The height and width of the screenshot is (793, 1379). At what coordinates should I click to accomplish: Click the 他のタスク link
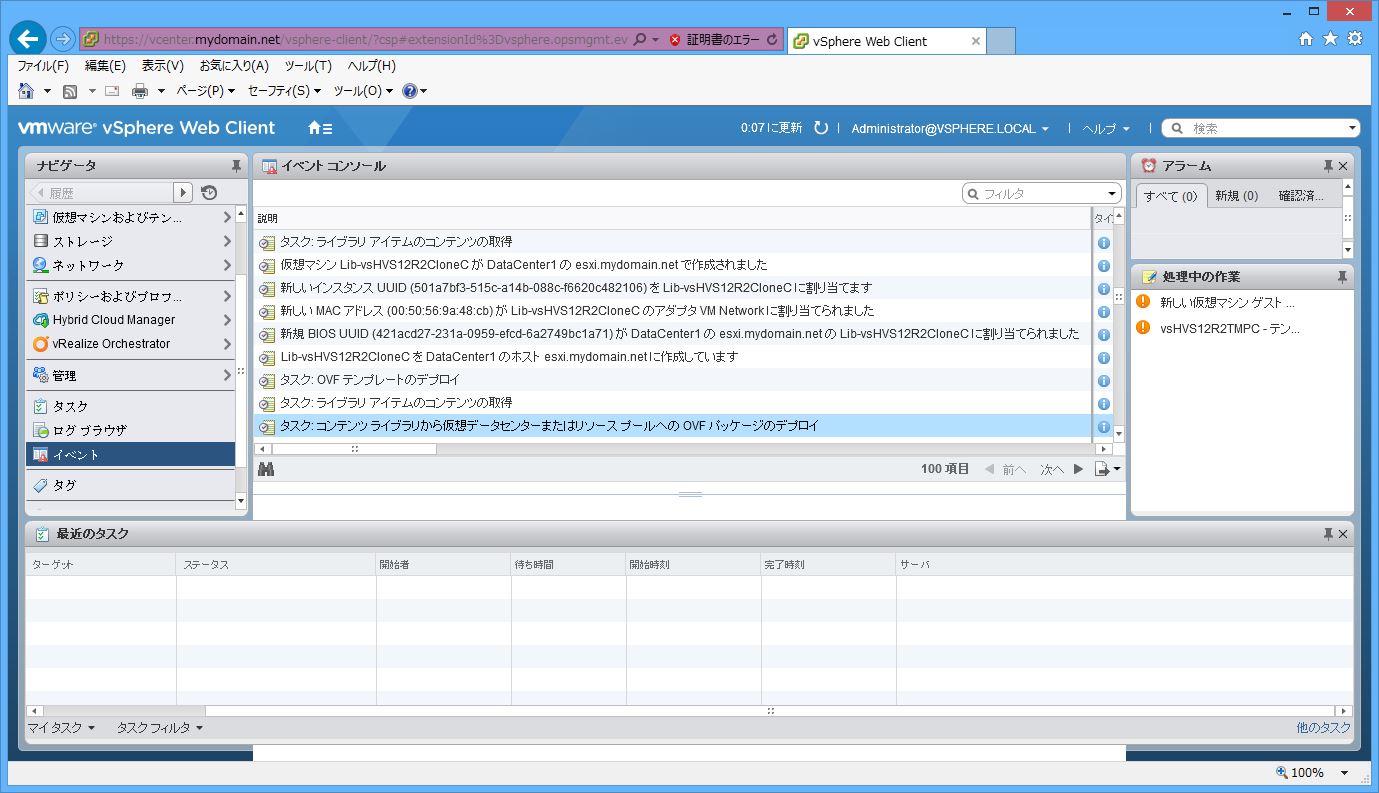pyautogui.click(x=1323, y=728)
